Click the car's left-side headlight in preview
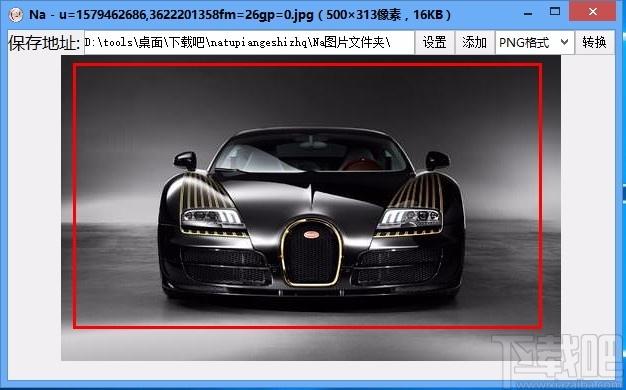This screenshot has height=390, width=626. tap(212, 219)
